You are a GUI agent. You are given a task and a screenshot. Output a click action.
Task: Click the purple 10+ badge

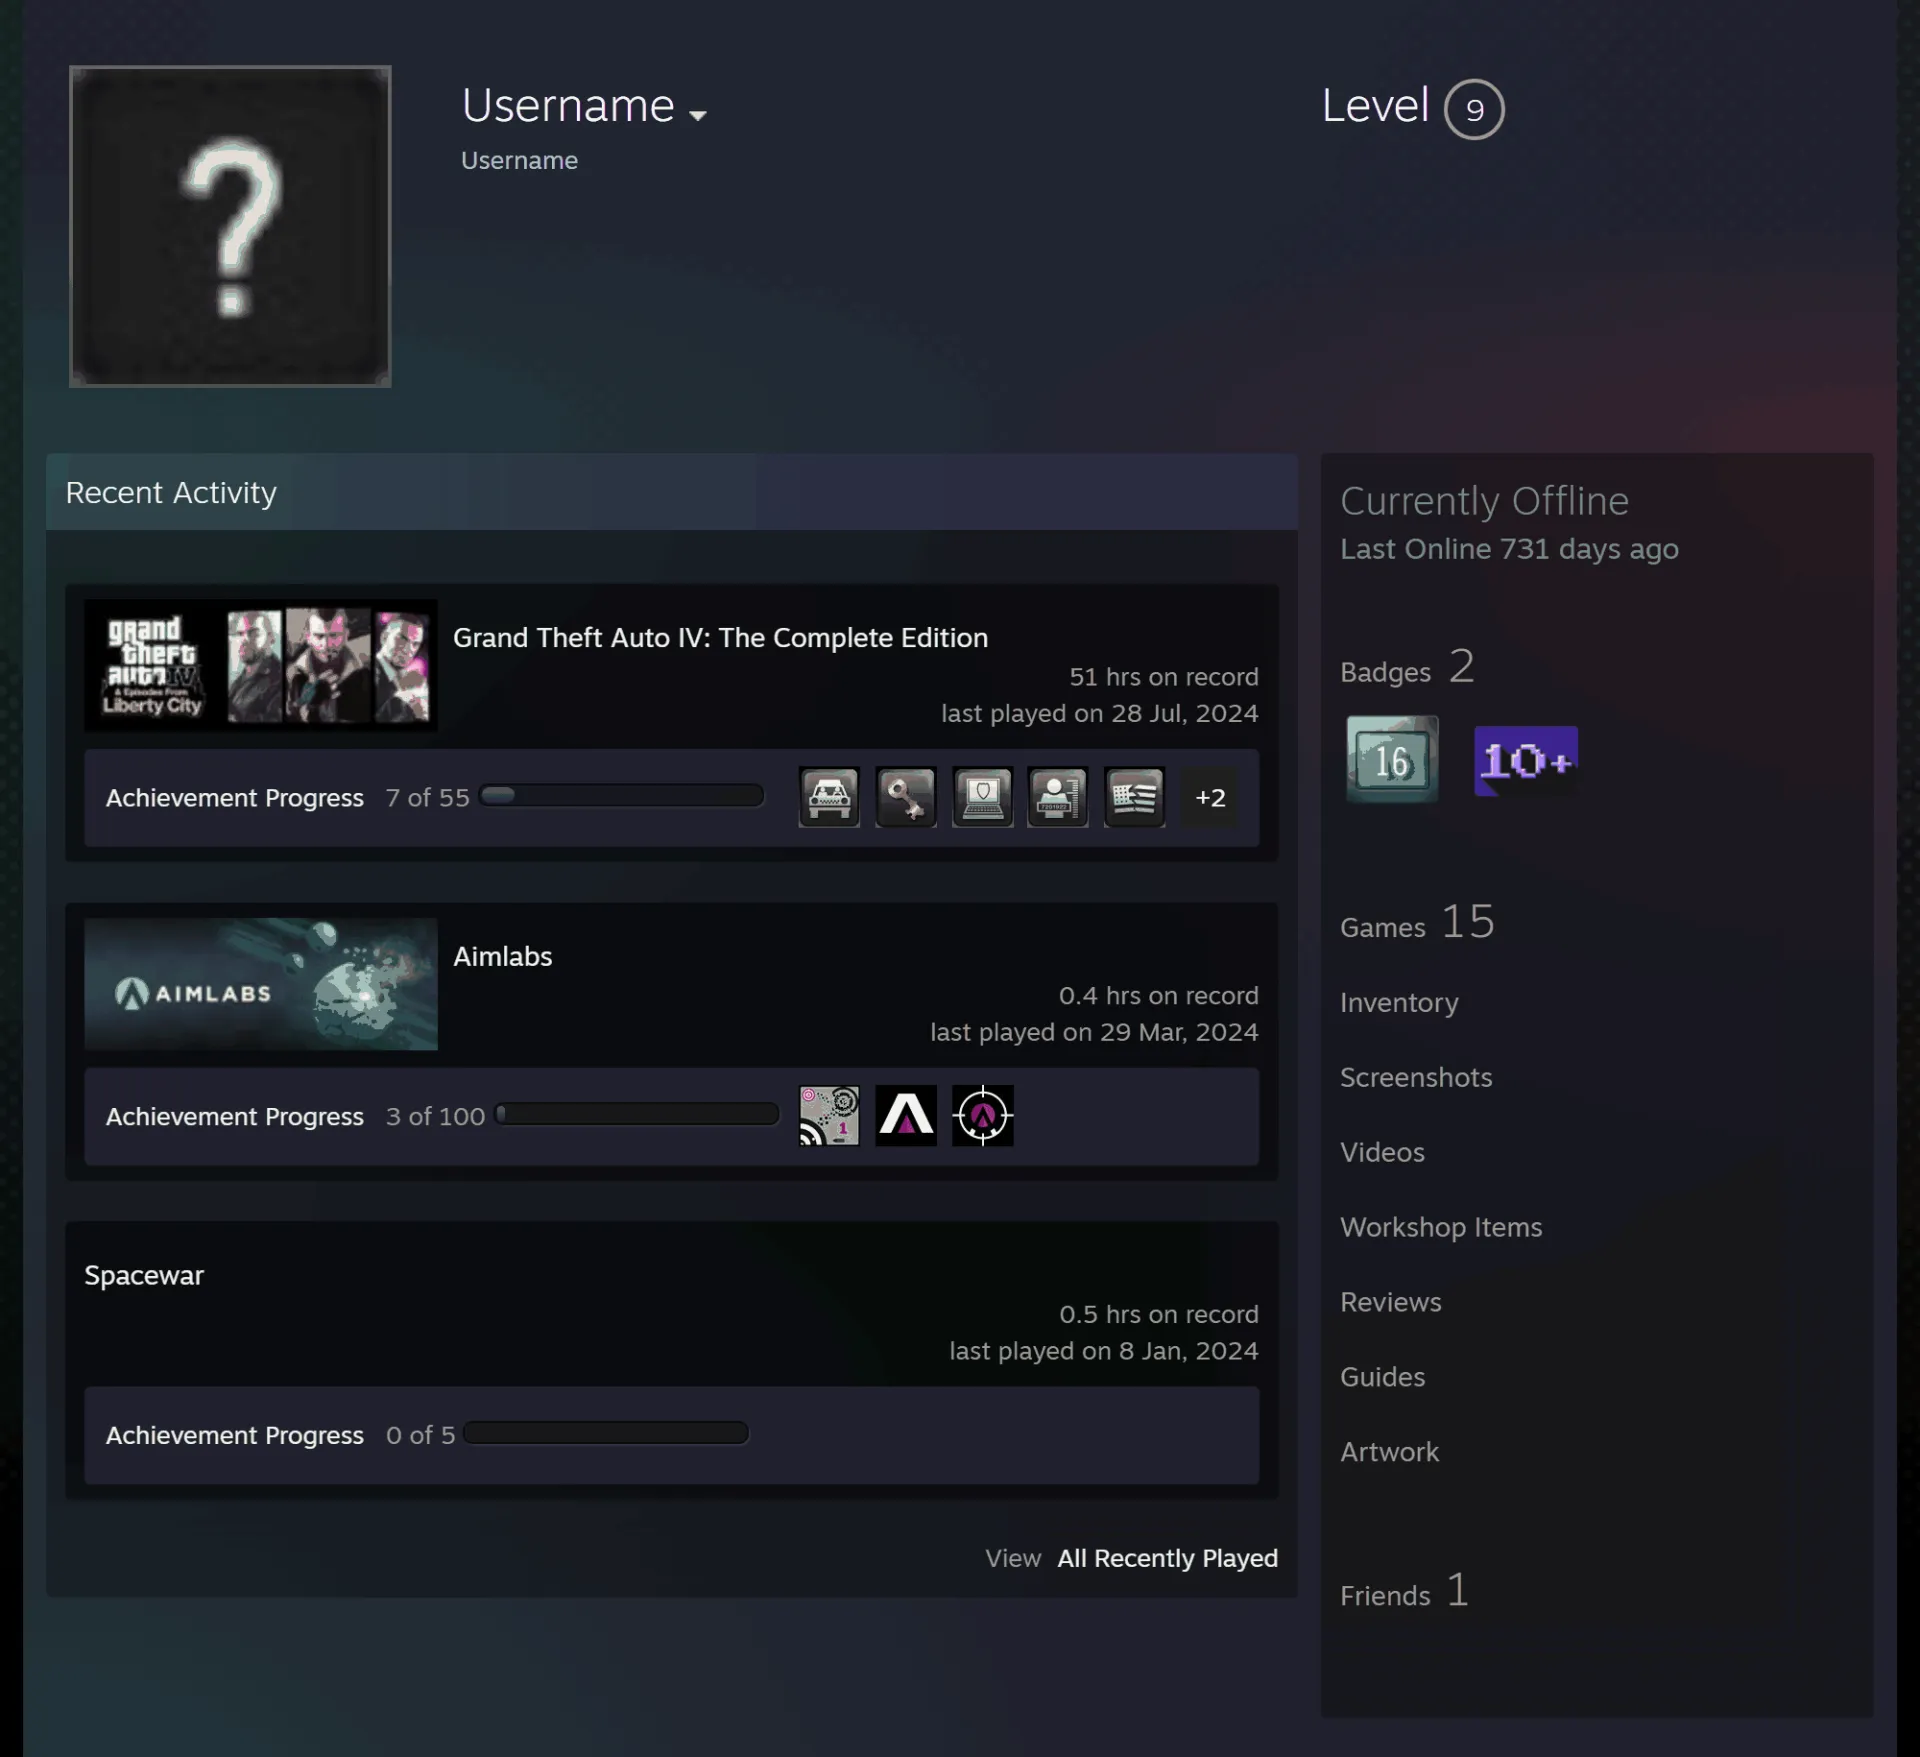pos(1526,761)
